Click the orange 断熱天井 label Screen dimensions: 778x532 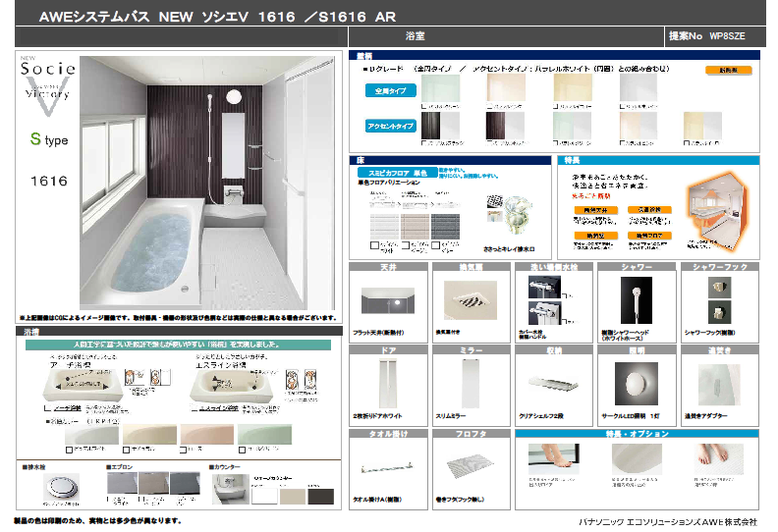click(595, 210)
